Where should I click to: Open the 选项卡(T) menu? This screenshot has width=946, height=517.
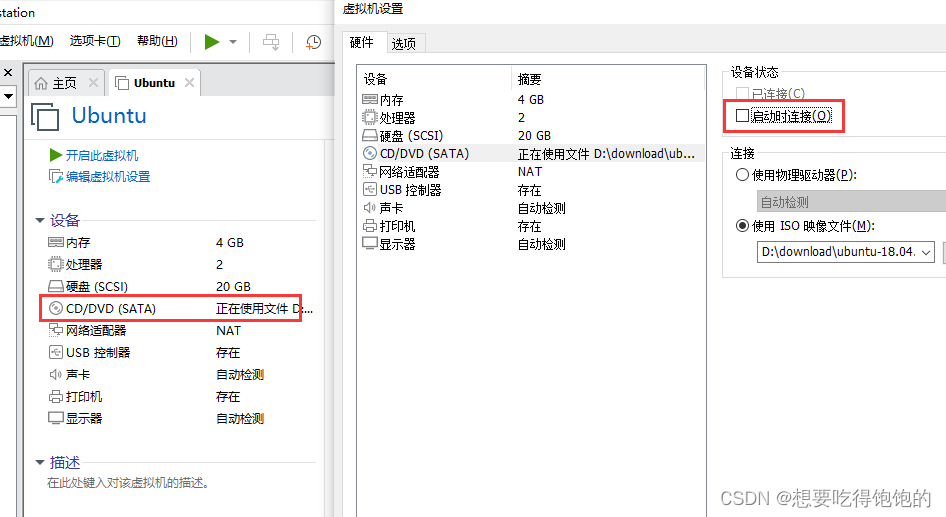pyautogui.click(x=95, y=40)
